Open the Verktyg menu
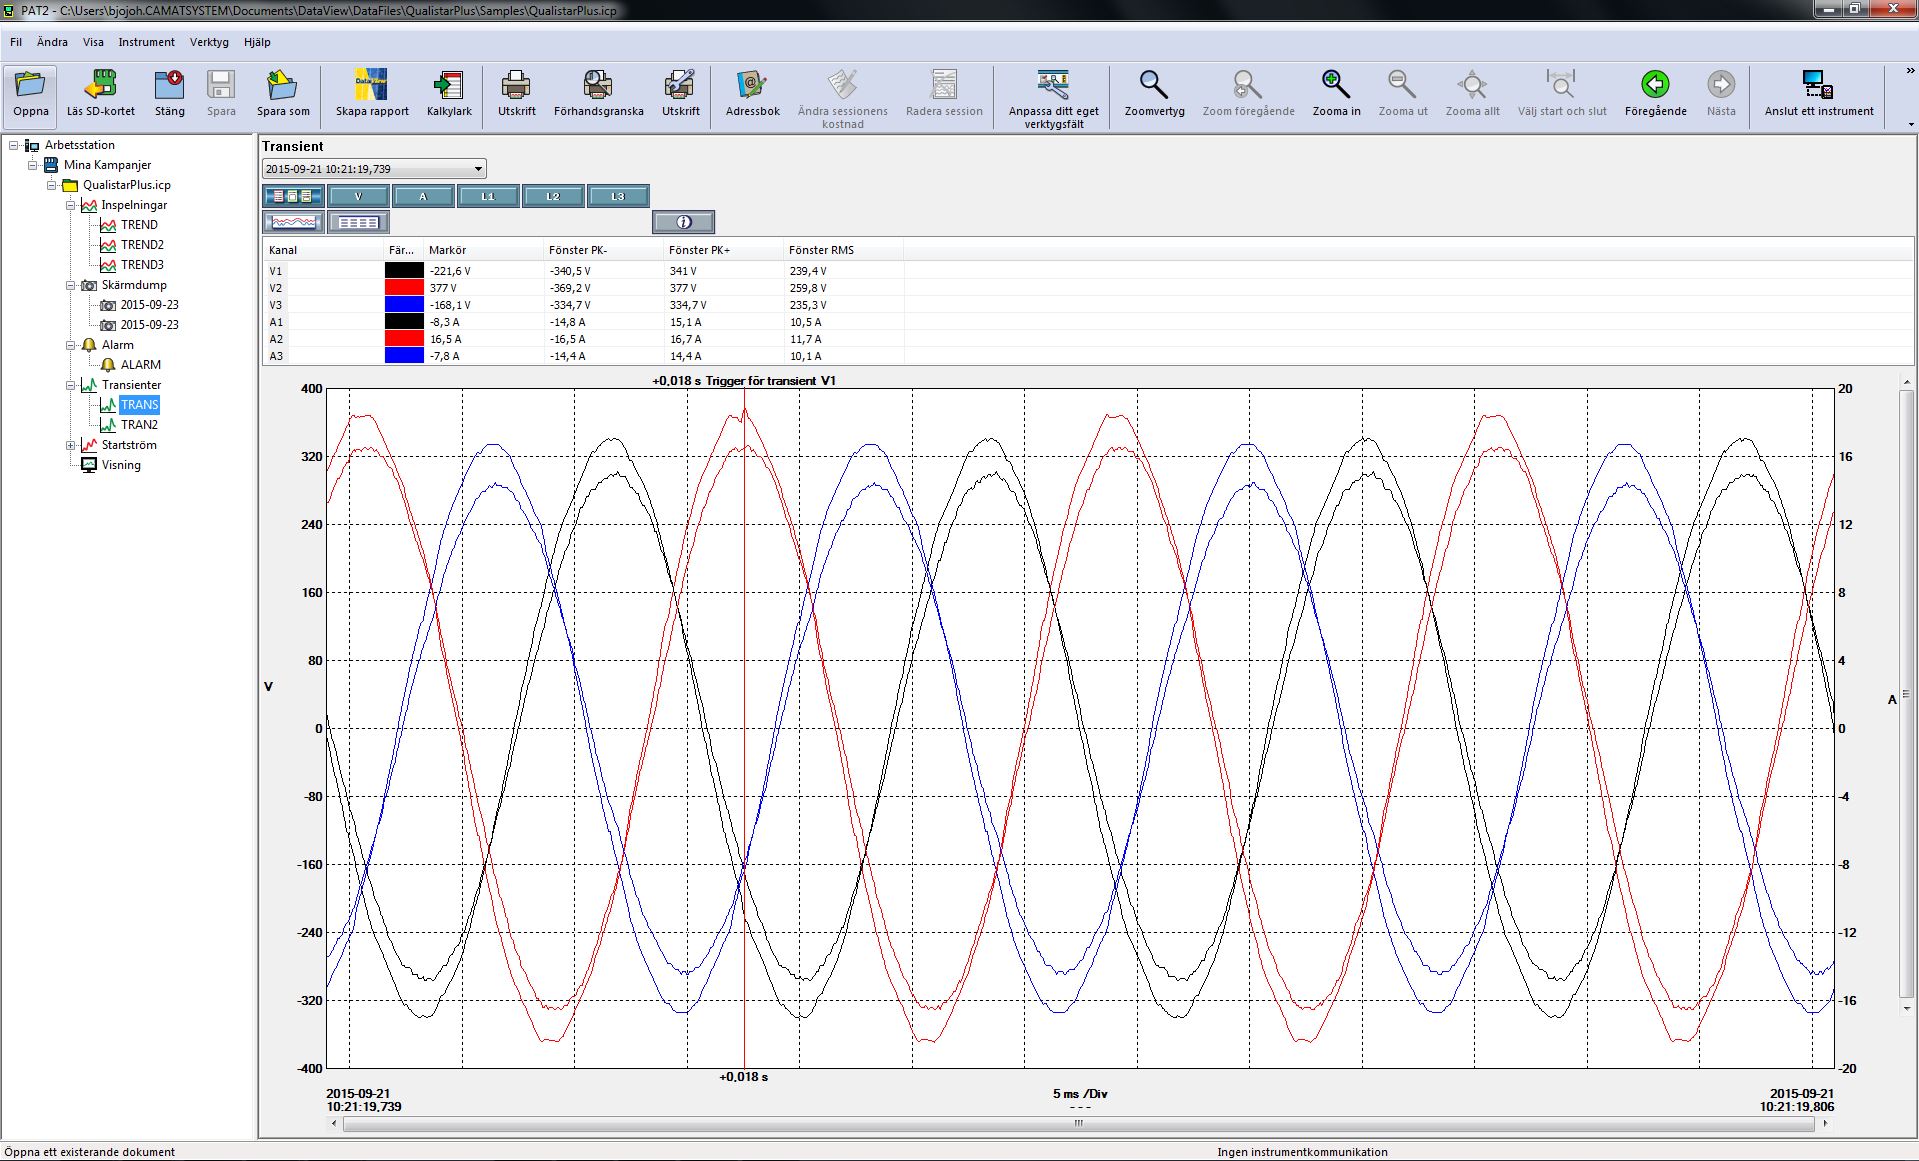1919x1161 pixels. pos(209,42)
